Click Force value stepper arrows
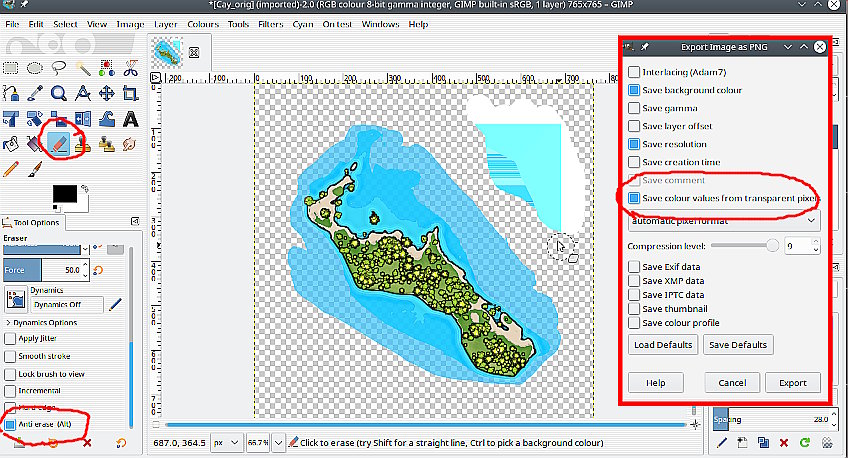Image resolution: width=848 pixels, height=458 pixels. pyautogui.click(x=85, y=270)
